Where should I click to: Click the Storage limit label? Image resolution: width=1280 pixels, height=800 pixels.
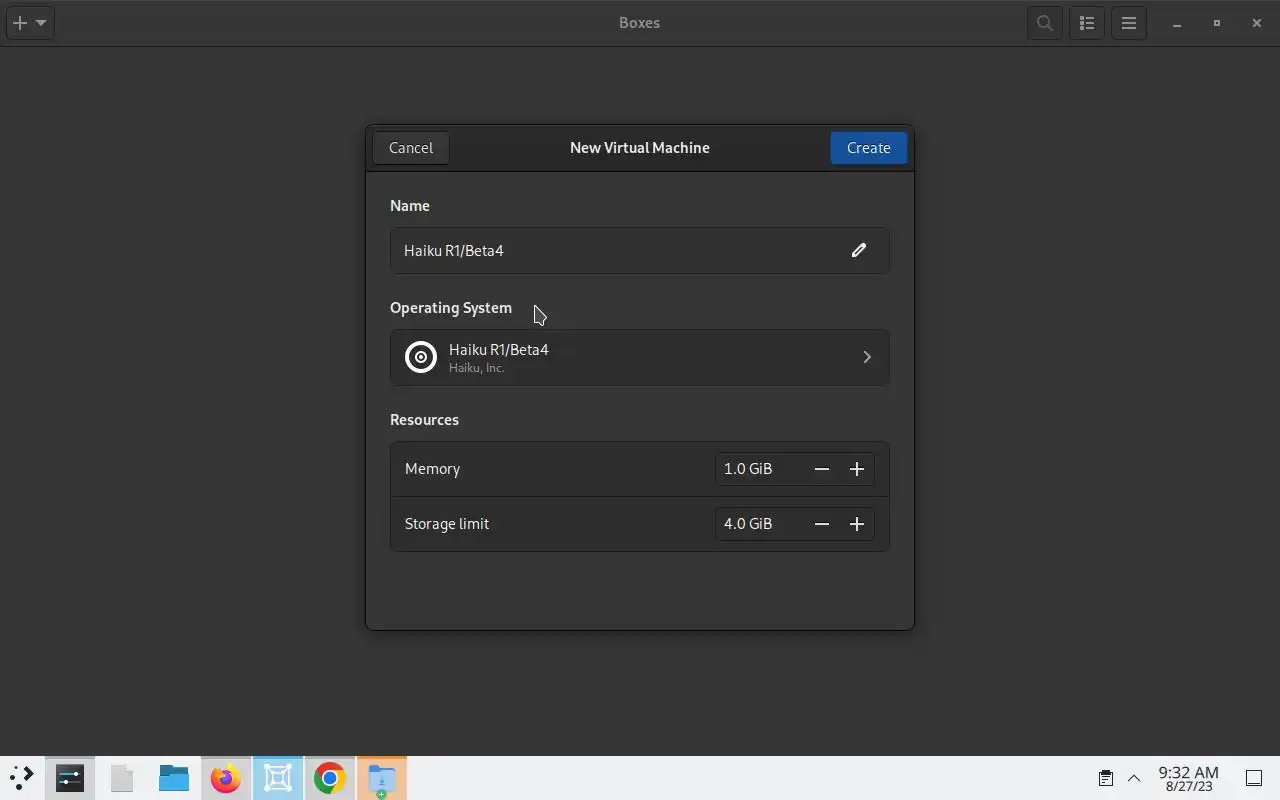click(447, 524)
